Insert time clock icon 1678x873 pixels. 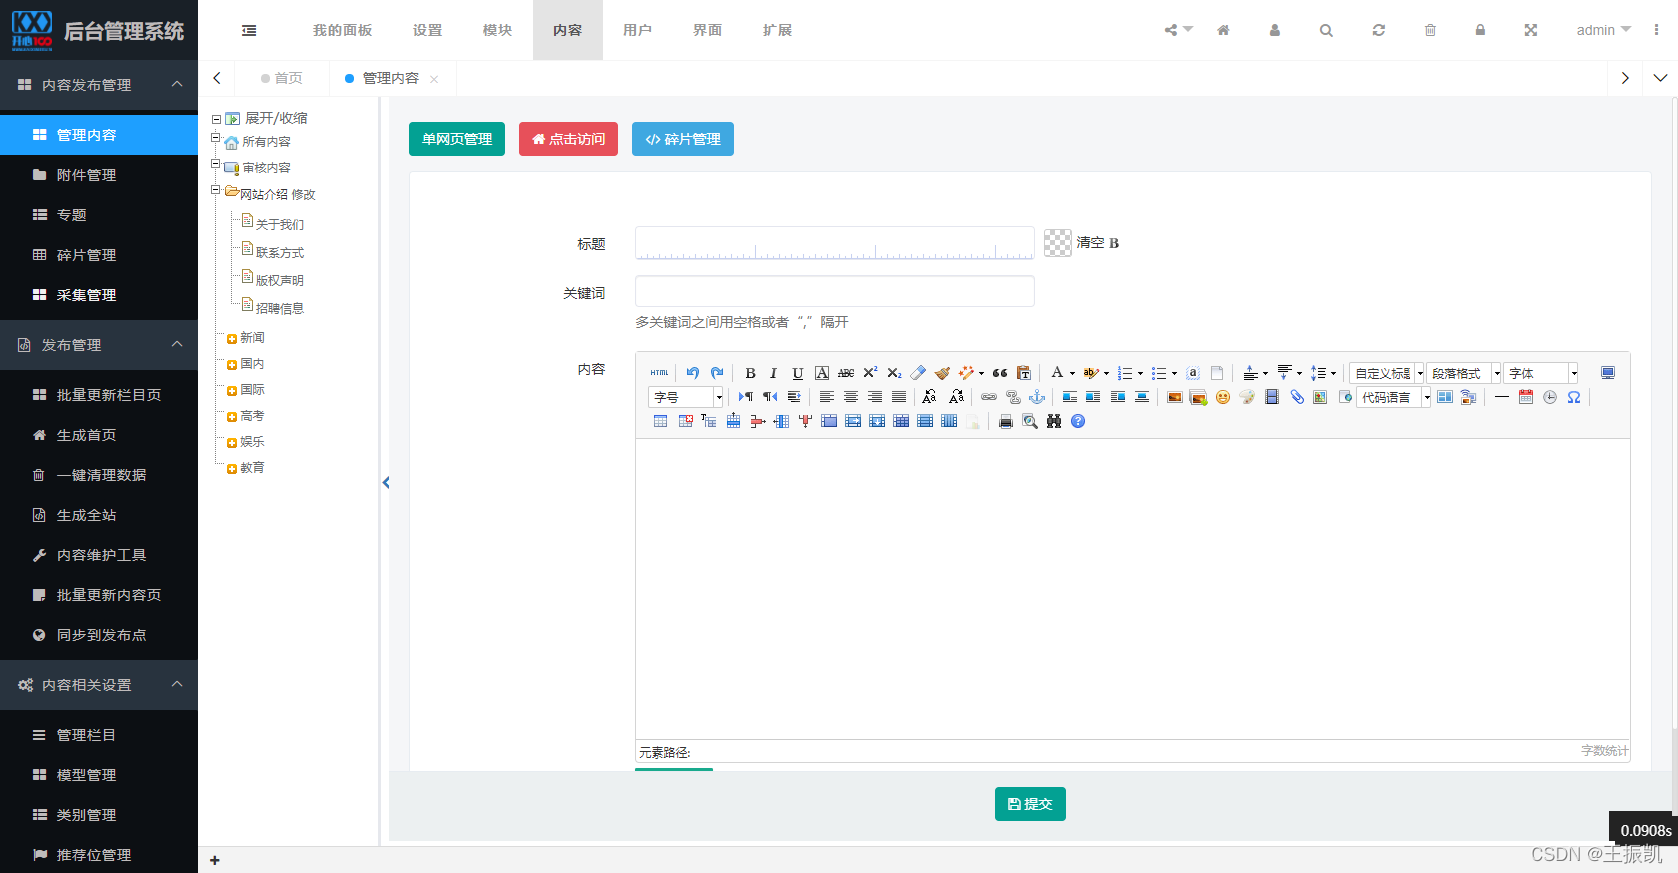(x=1550, y=397)
